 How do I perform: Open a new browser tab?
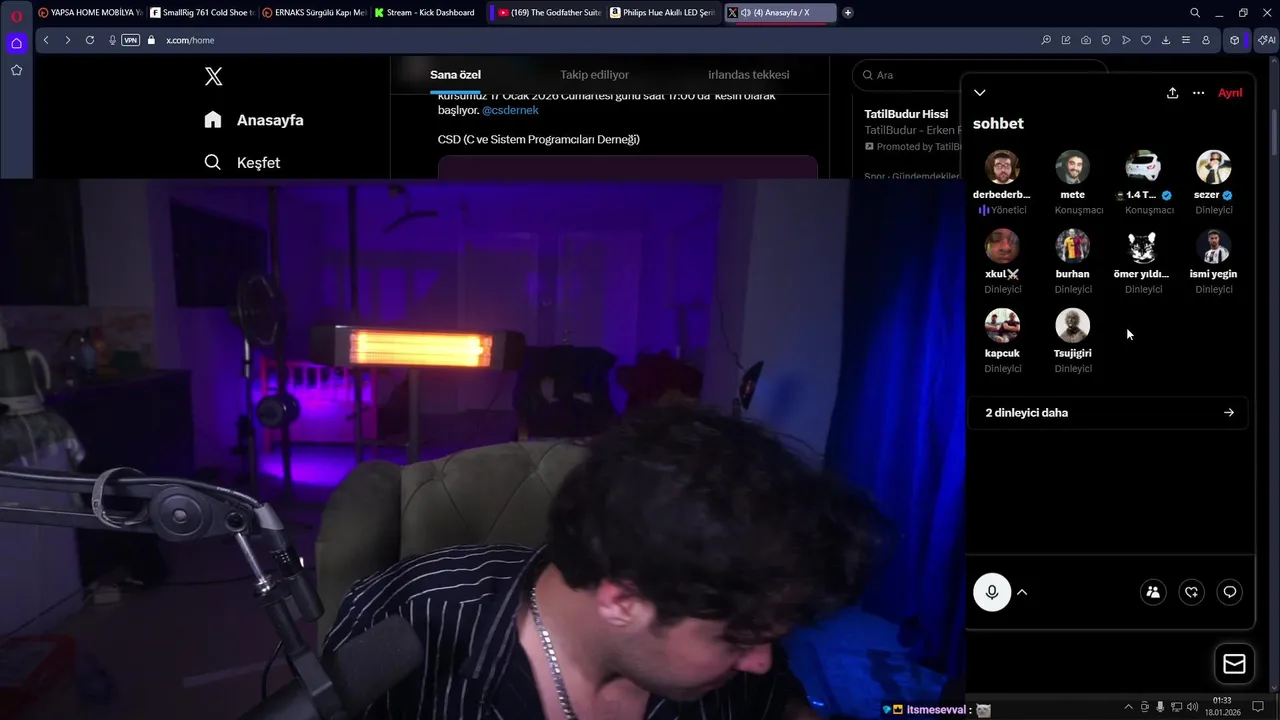click(848, 13)
